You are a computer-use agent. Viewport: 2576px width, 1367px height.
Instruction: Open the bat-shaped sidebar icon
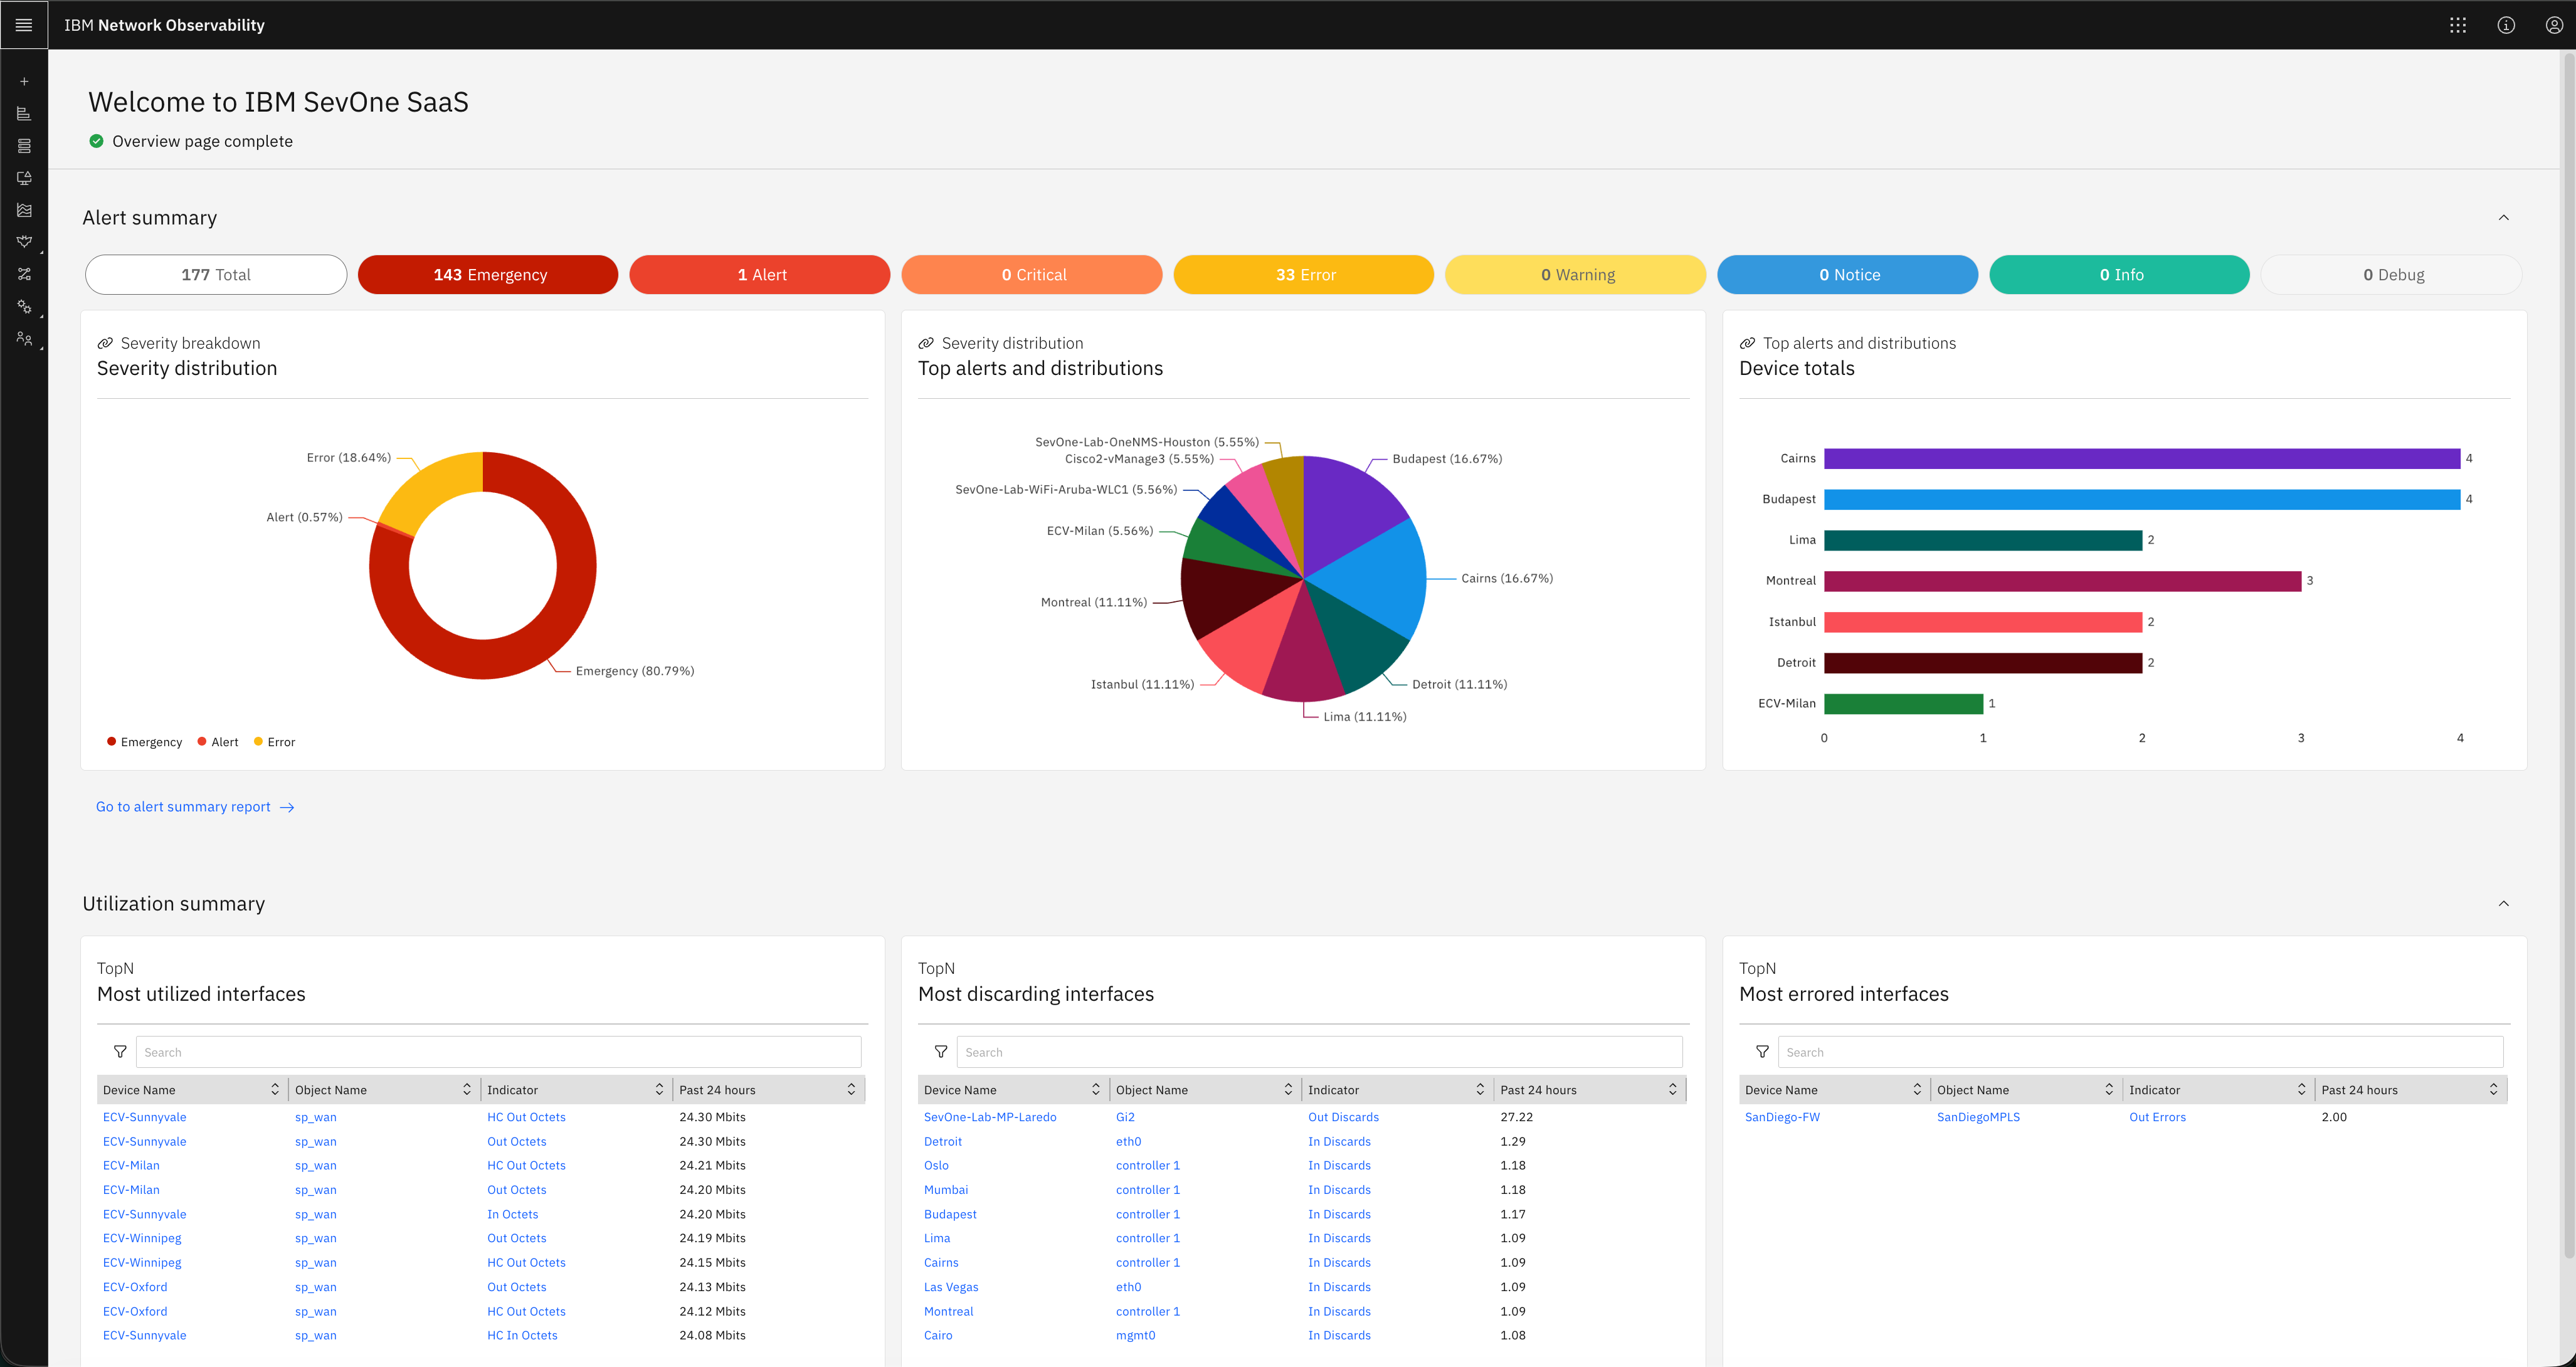click(x=24, y=242)
